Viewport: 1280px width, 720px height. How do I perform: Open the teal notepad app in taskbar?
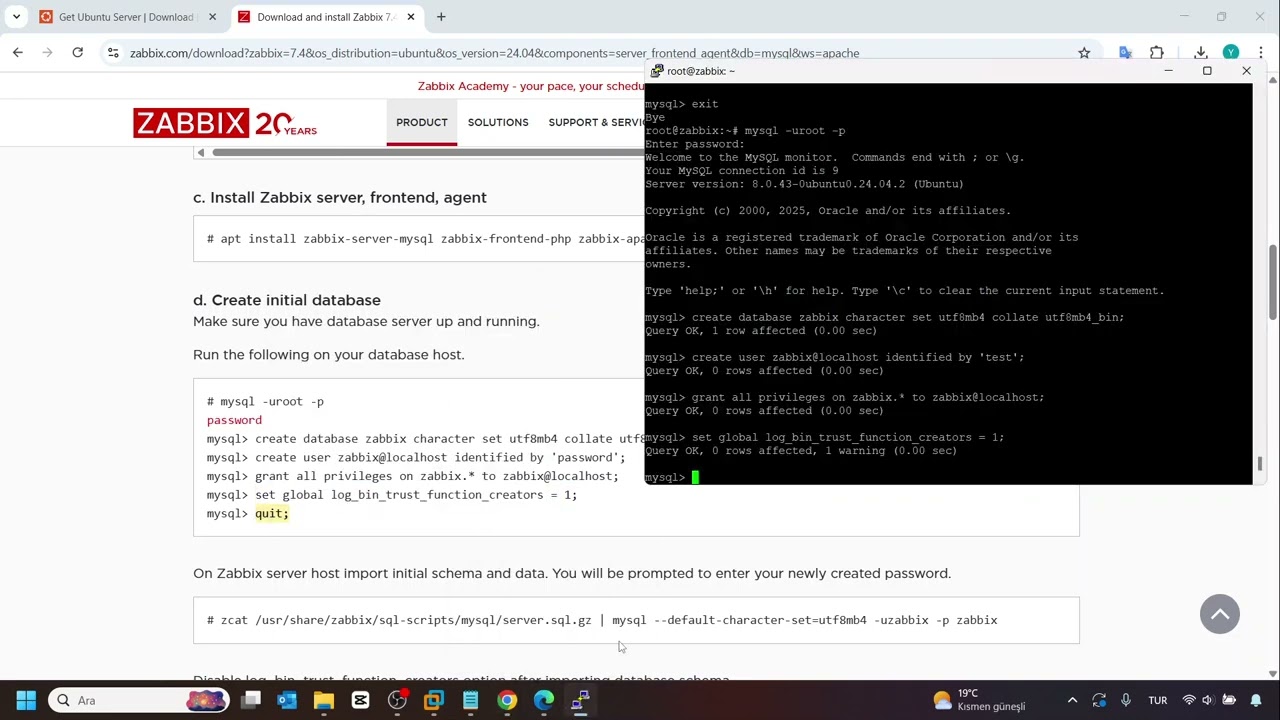point(470,700)
